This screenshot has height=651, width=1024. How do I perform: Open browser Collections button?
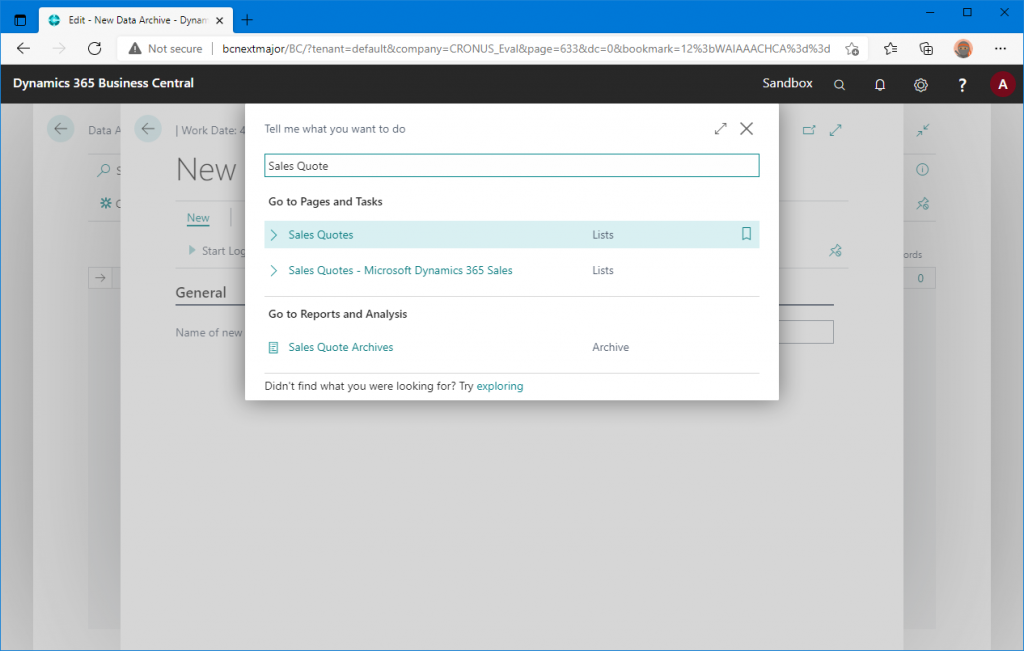pyautogui.click(x=926, y=48)
